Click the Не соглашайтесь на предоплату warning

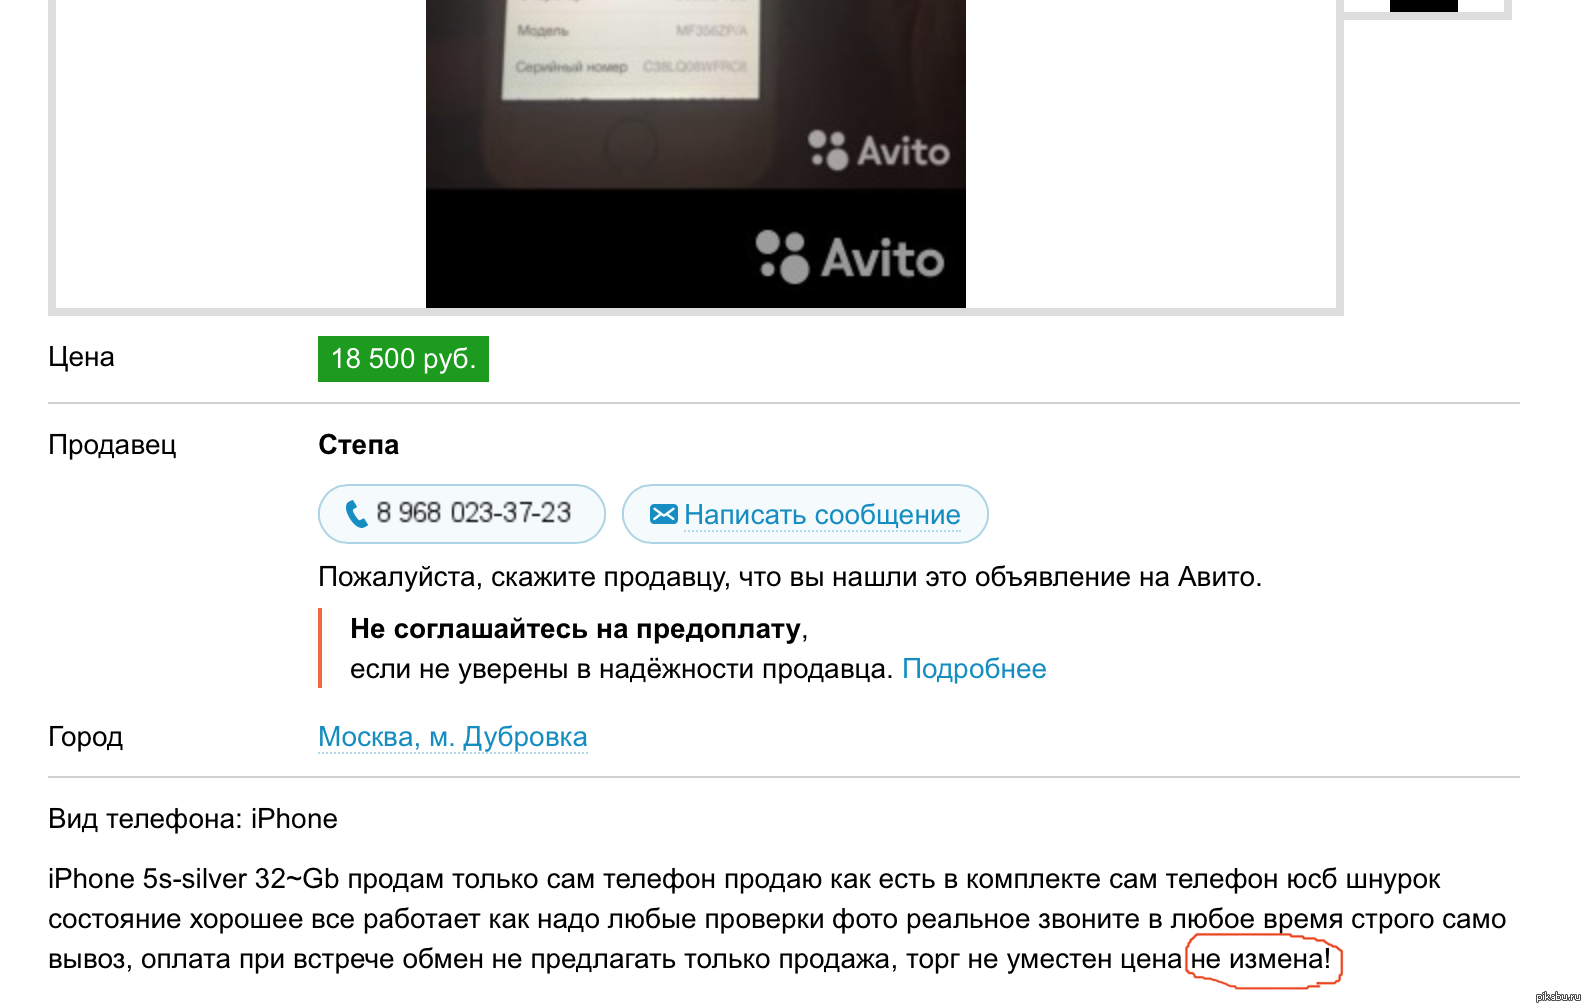click(576, 629)
